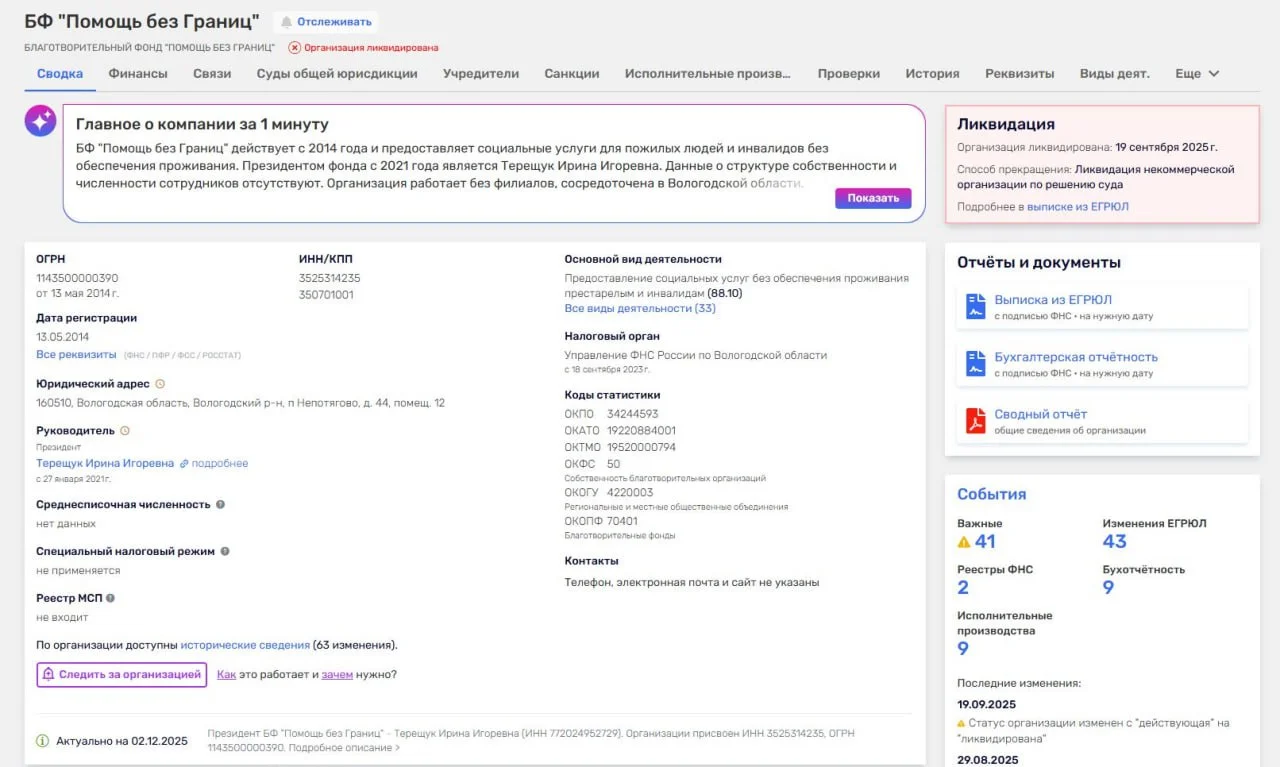Click the event date 19.09.2025
This screenshot has height=767, width=1280.
[x=989, y=704]
